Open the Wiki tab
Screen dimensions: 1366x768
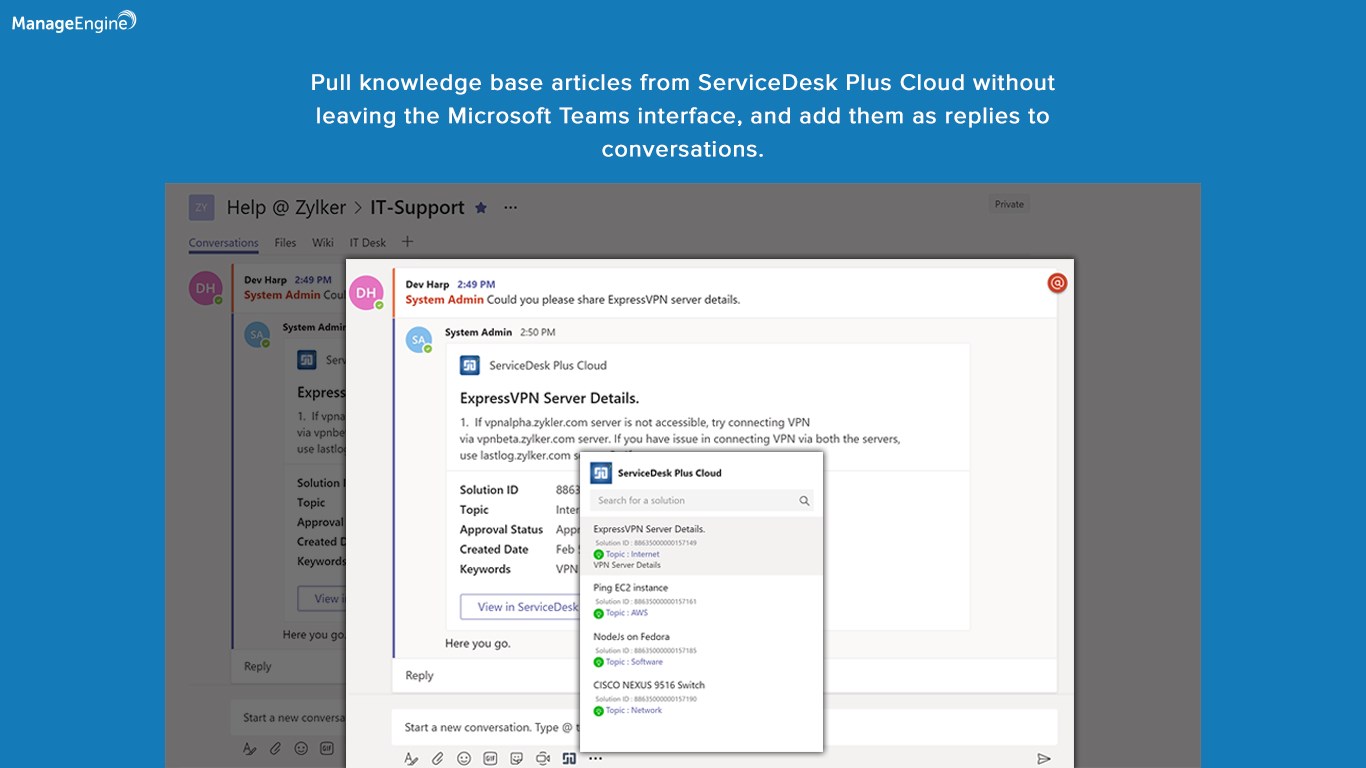(323, 242)
